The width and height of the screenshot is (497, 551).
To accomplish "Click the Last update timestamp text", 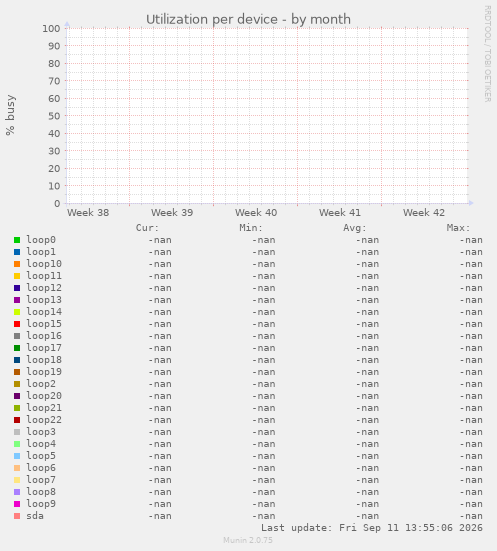I will (372, 528).
